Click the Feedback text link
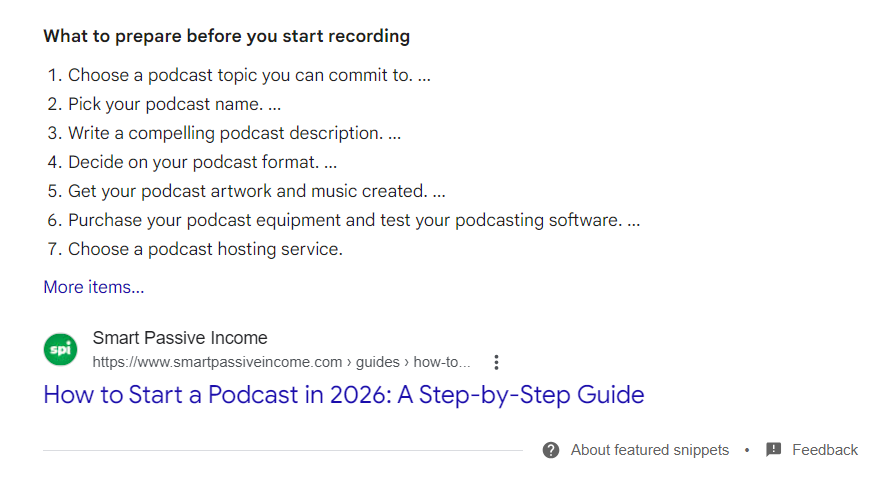The height and width of the screenshot is (482, 880). (x=825, y=450)
